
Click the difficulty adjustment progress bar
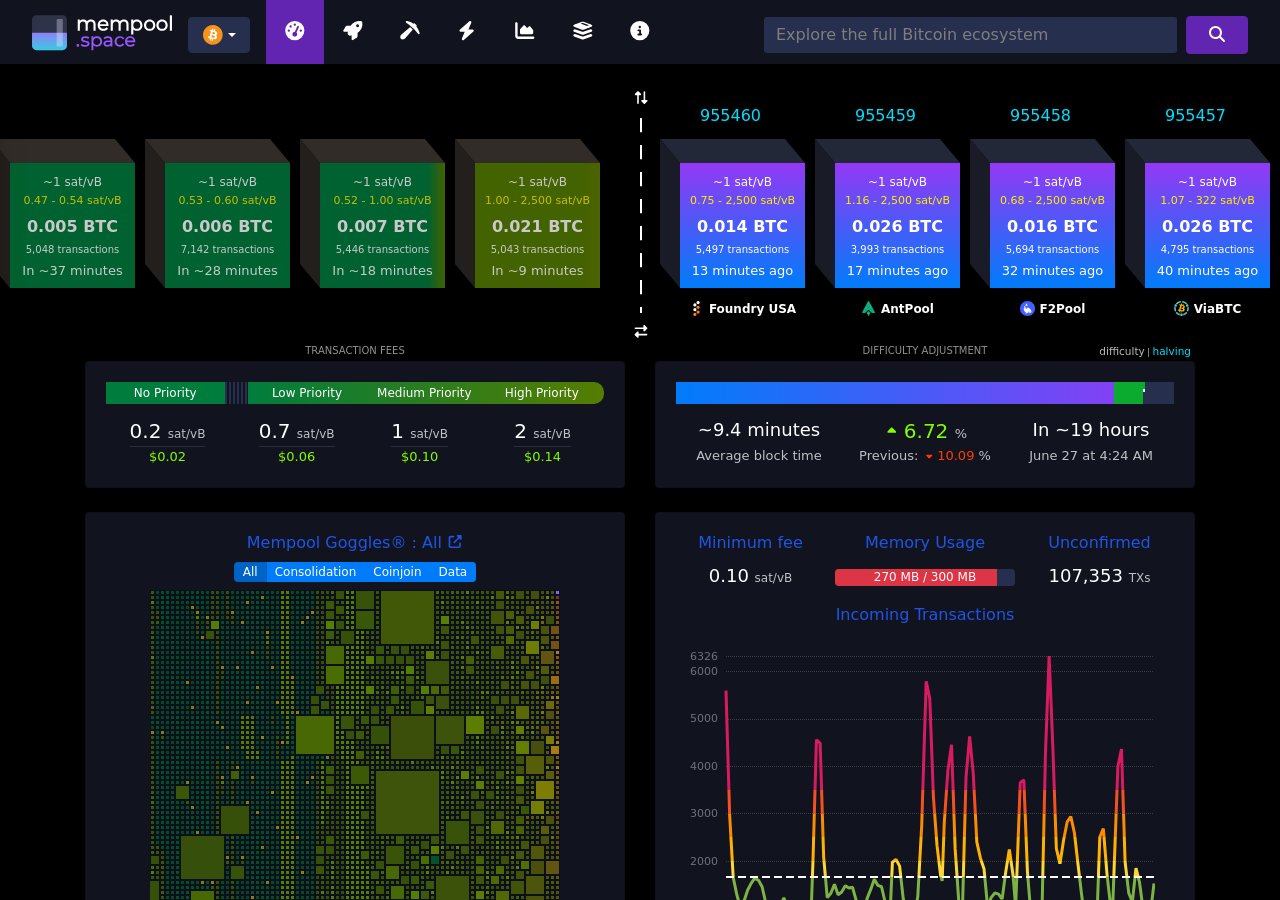[925, 393]
